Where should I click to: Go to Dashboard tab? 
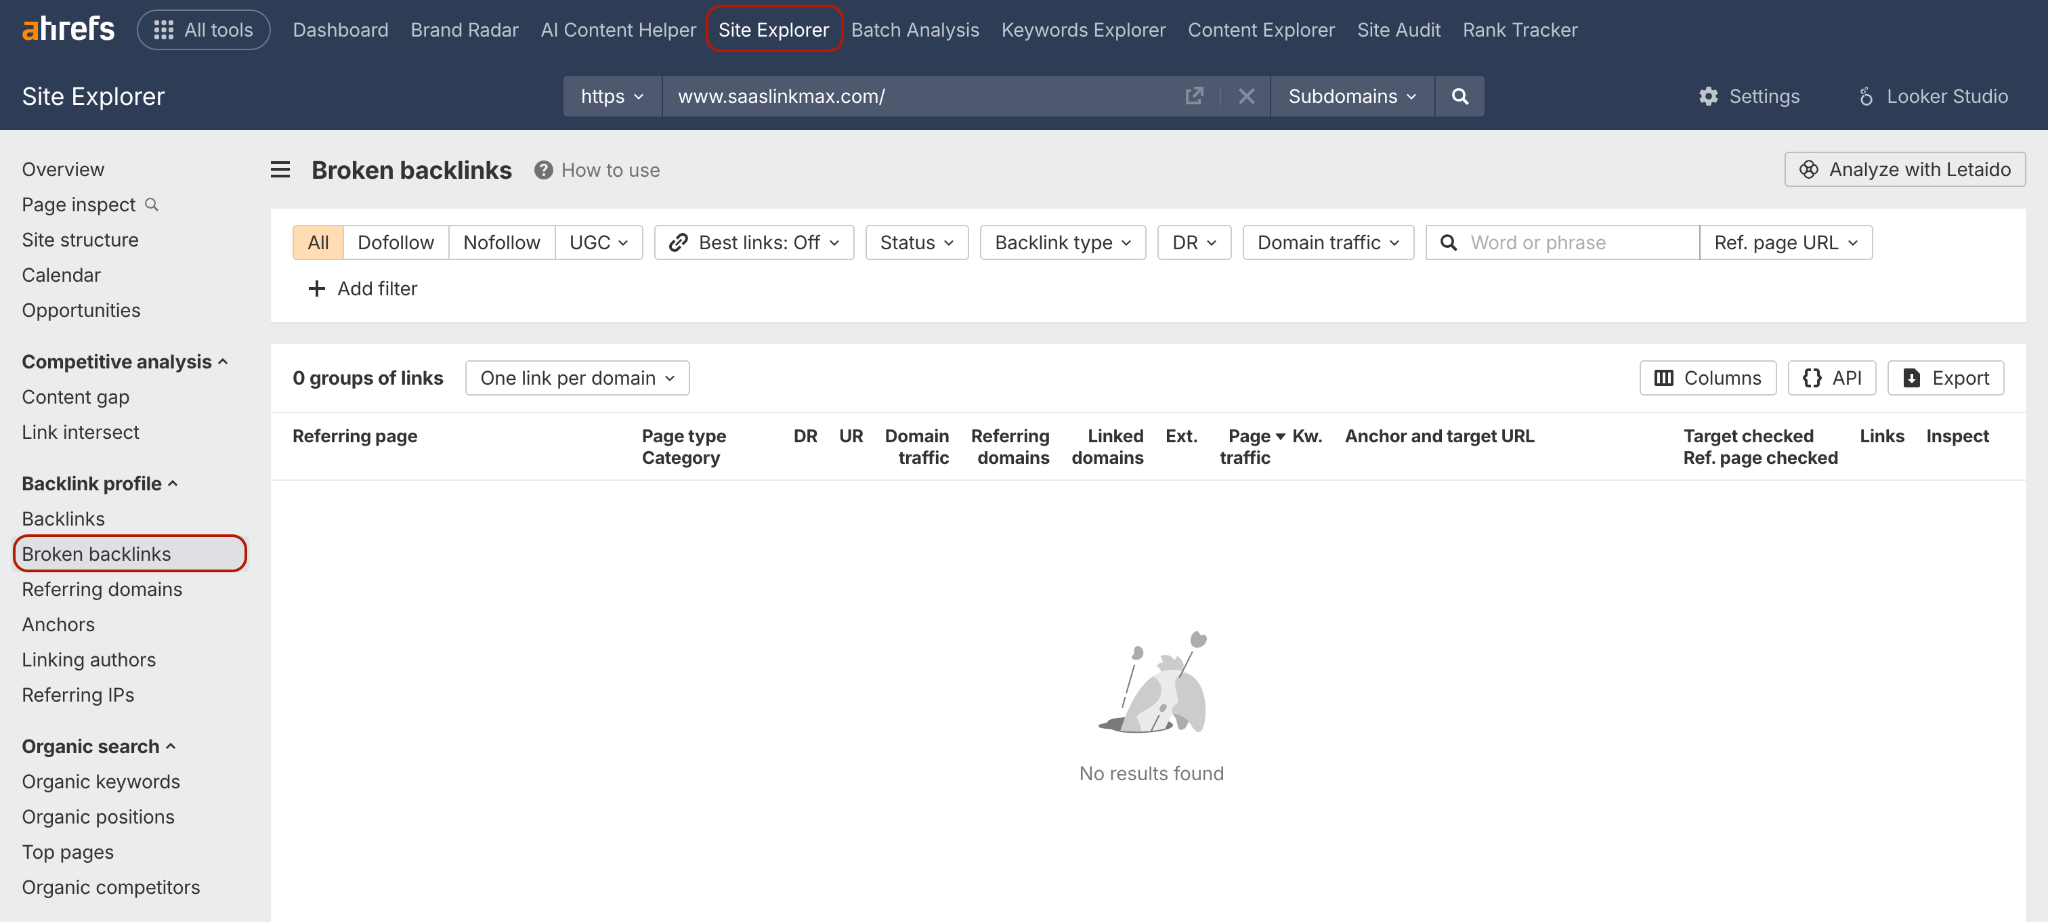coord(340,30)
